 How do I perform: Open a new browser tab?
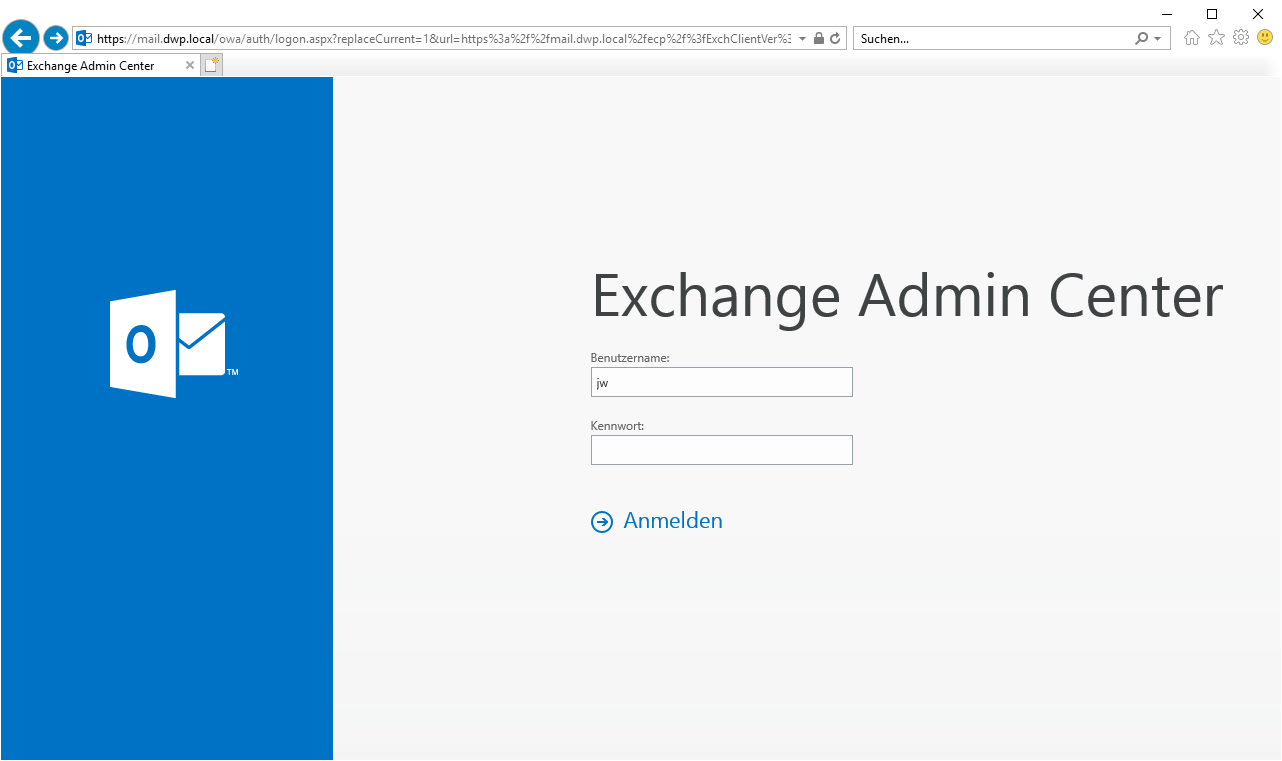click(211, 66)
